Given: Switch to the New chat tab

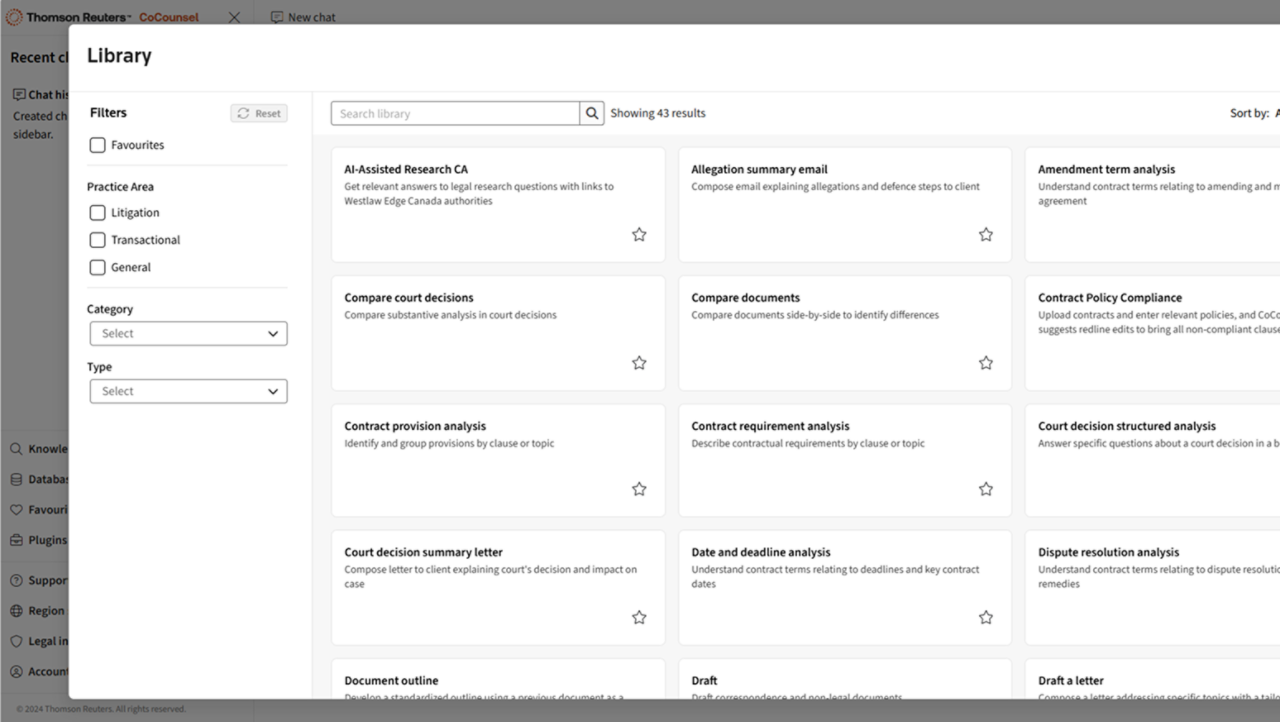Looking at the screenshot, I should pyautogui.click(x=303, y=17).
